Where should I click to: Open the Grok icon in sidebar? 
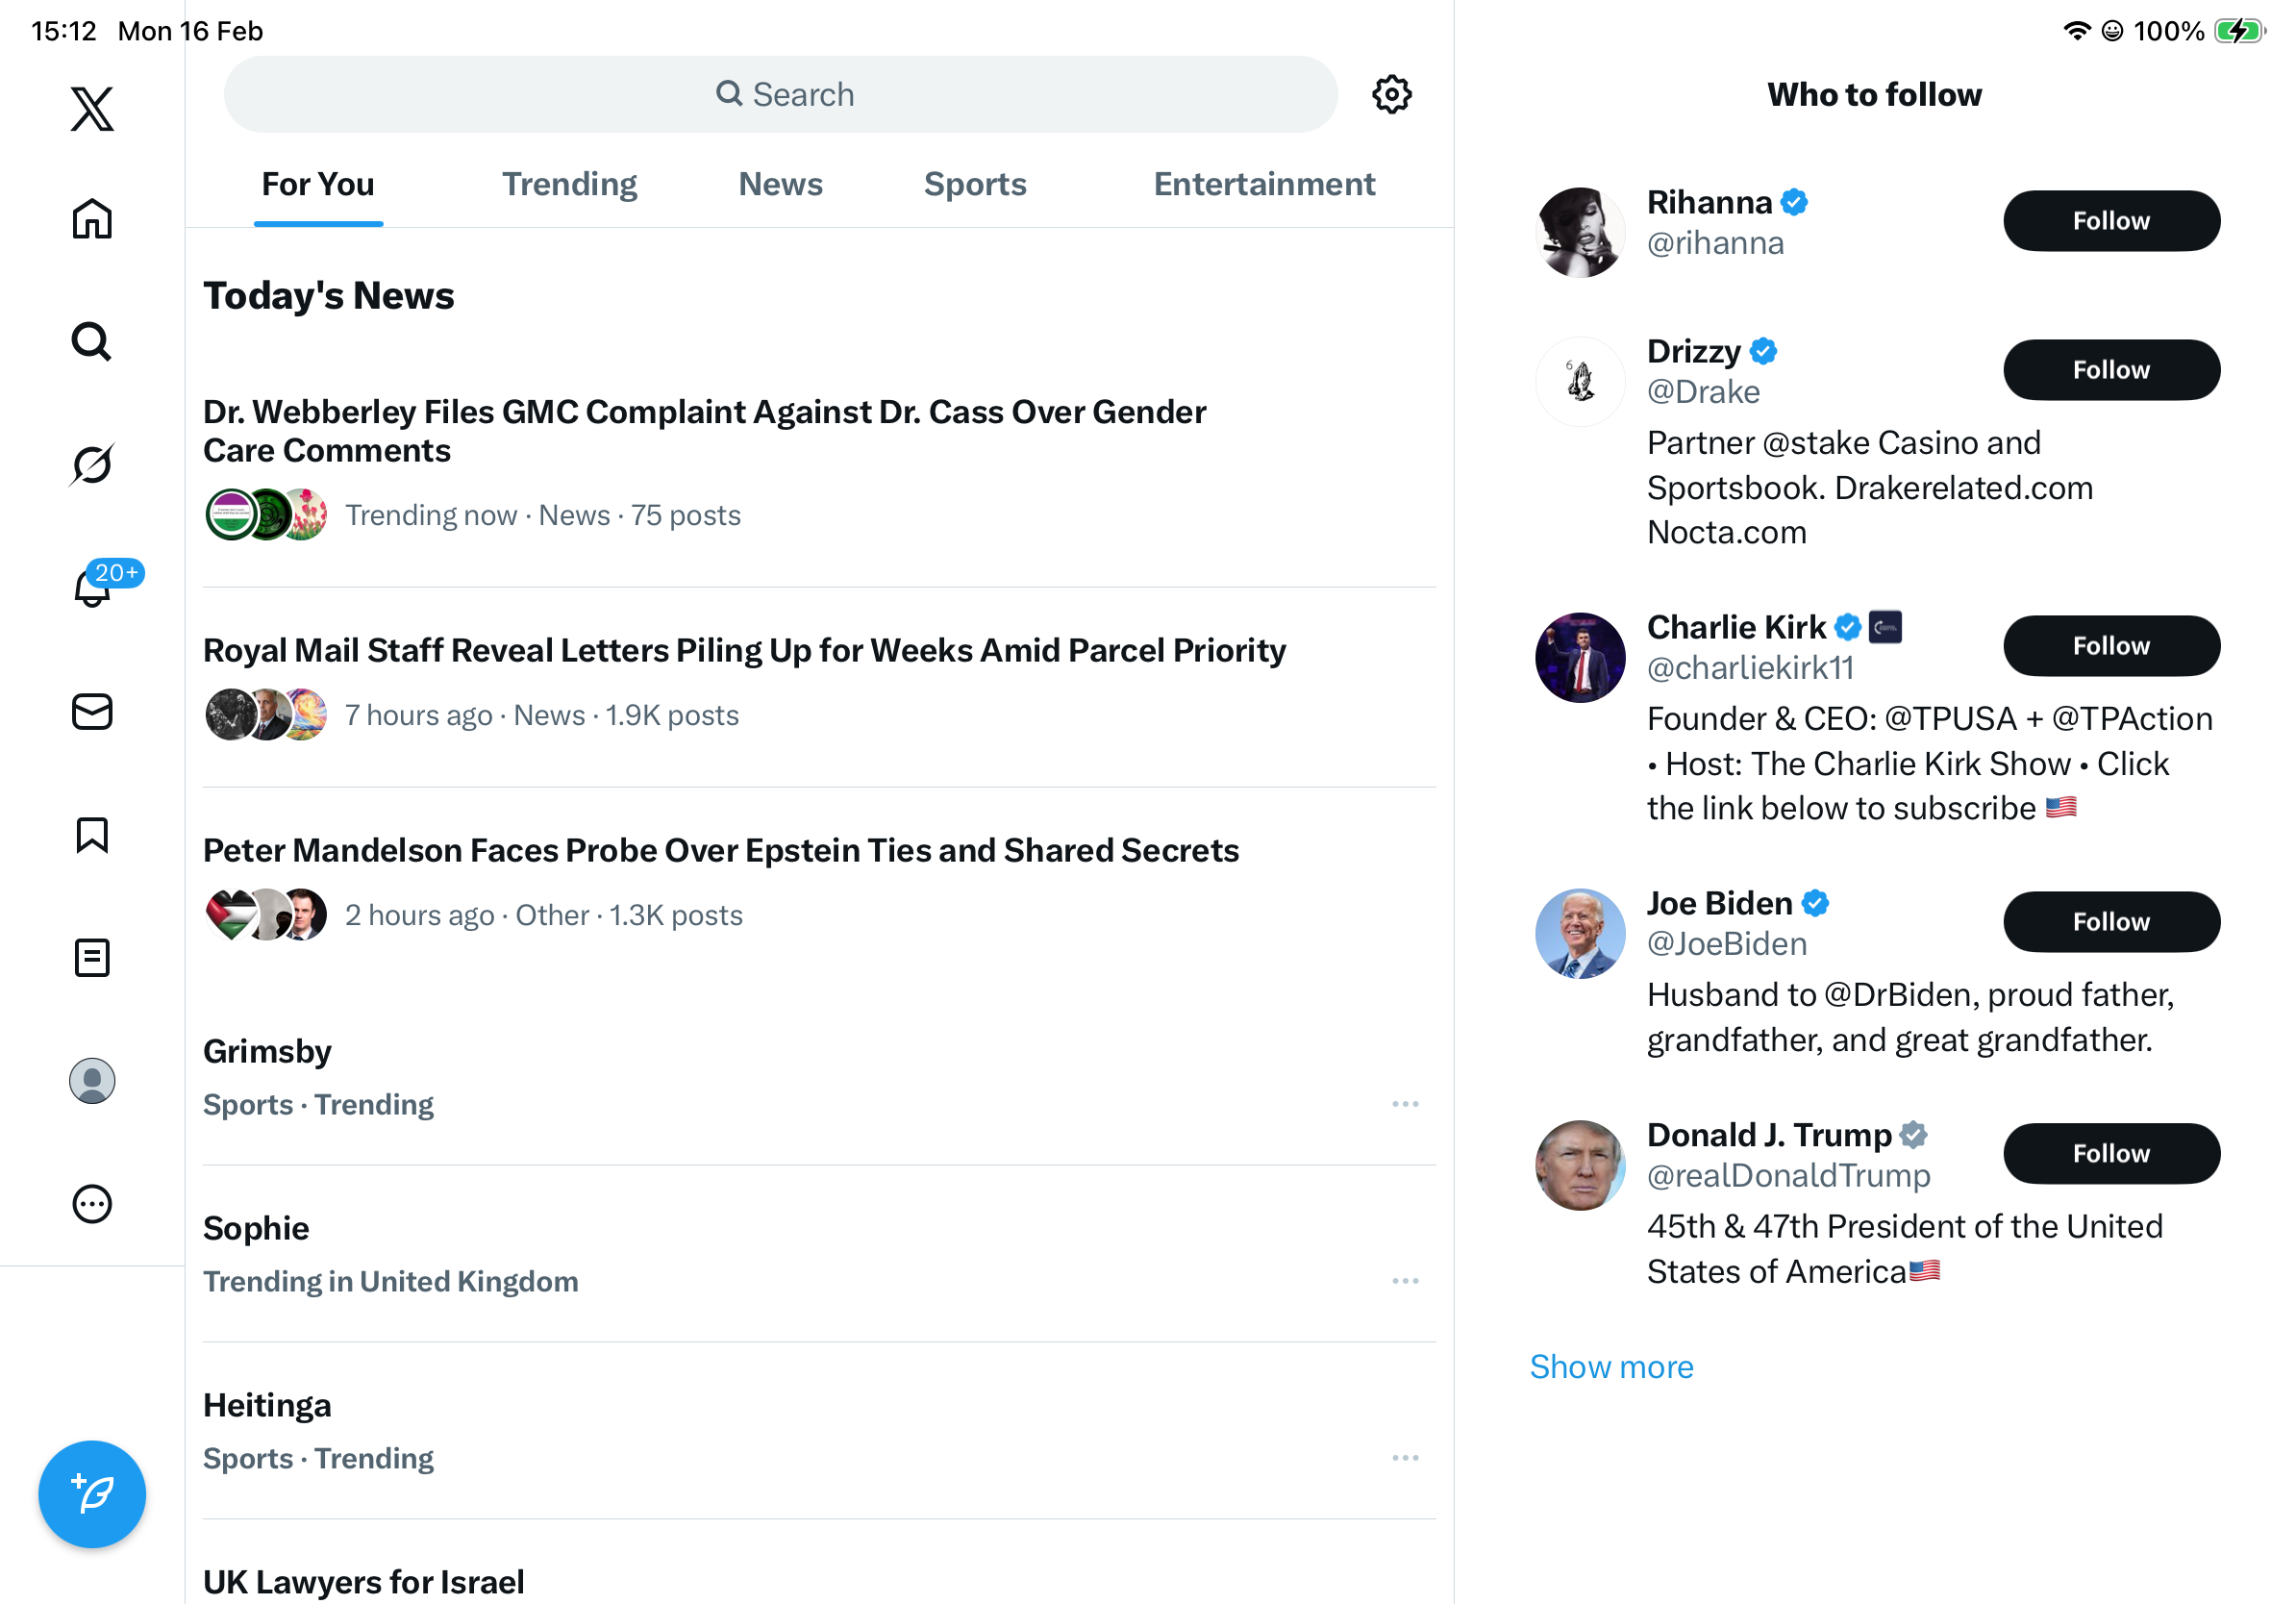92,464
